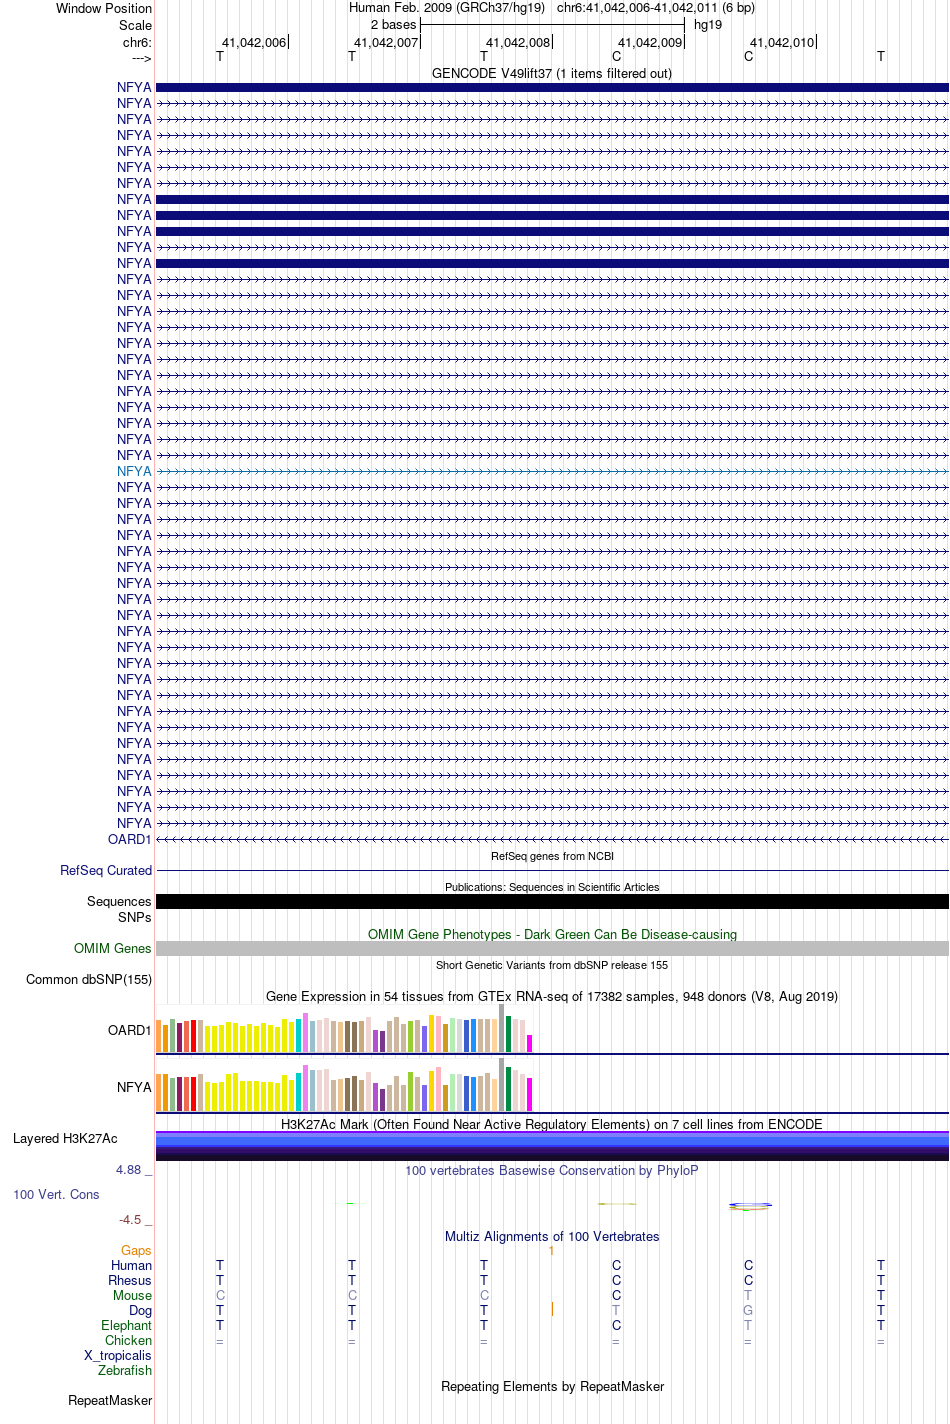Click the gray OMIM Genes track bar
Viewport: 950px width, 1424px height.
point(552,948)
